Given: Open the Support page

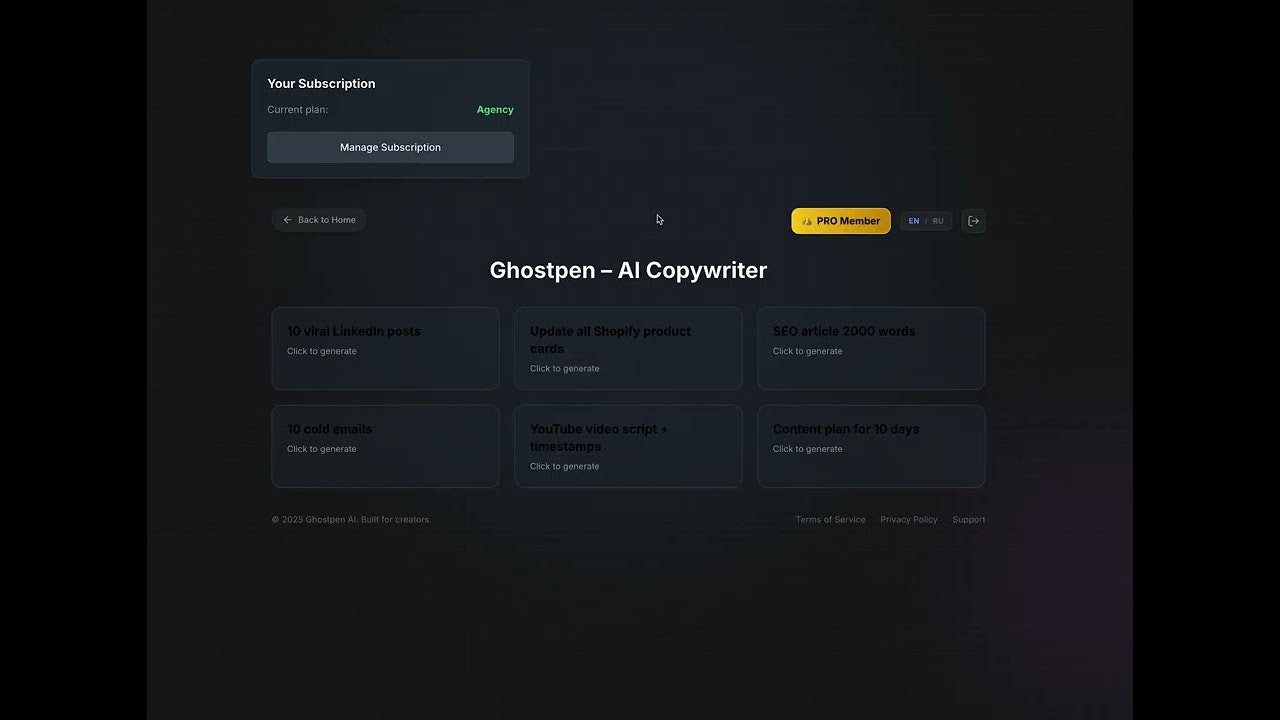Looking at the screenshot, I should point(968,519).
